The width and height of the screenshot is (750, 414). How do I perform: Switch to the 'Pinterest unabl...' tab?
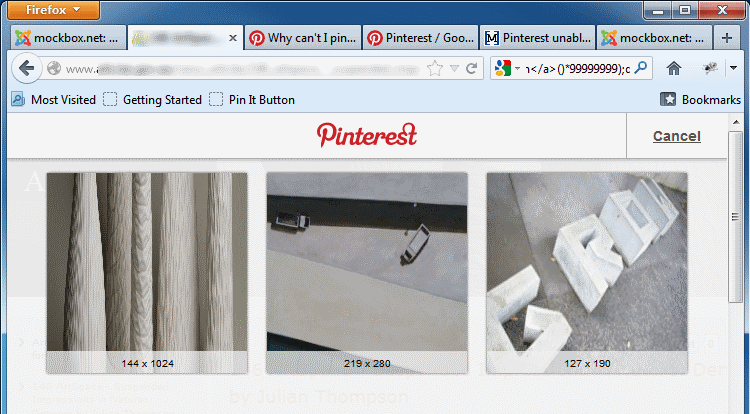point(538,38)
